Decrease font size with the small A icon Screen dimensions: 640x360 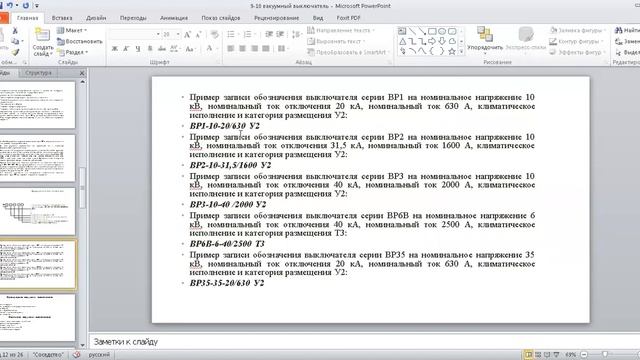point(198,35)
